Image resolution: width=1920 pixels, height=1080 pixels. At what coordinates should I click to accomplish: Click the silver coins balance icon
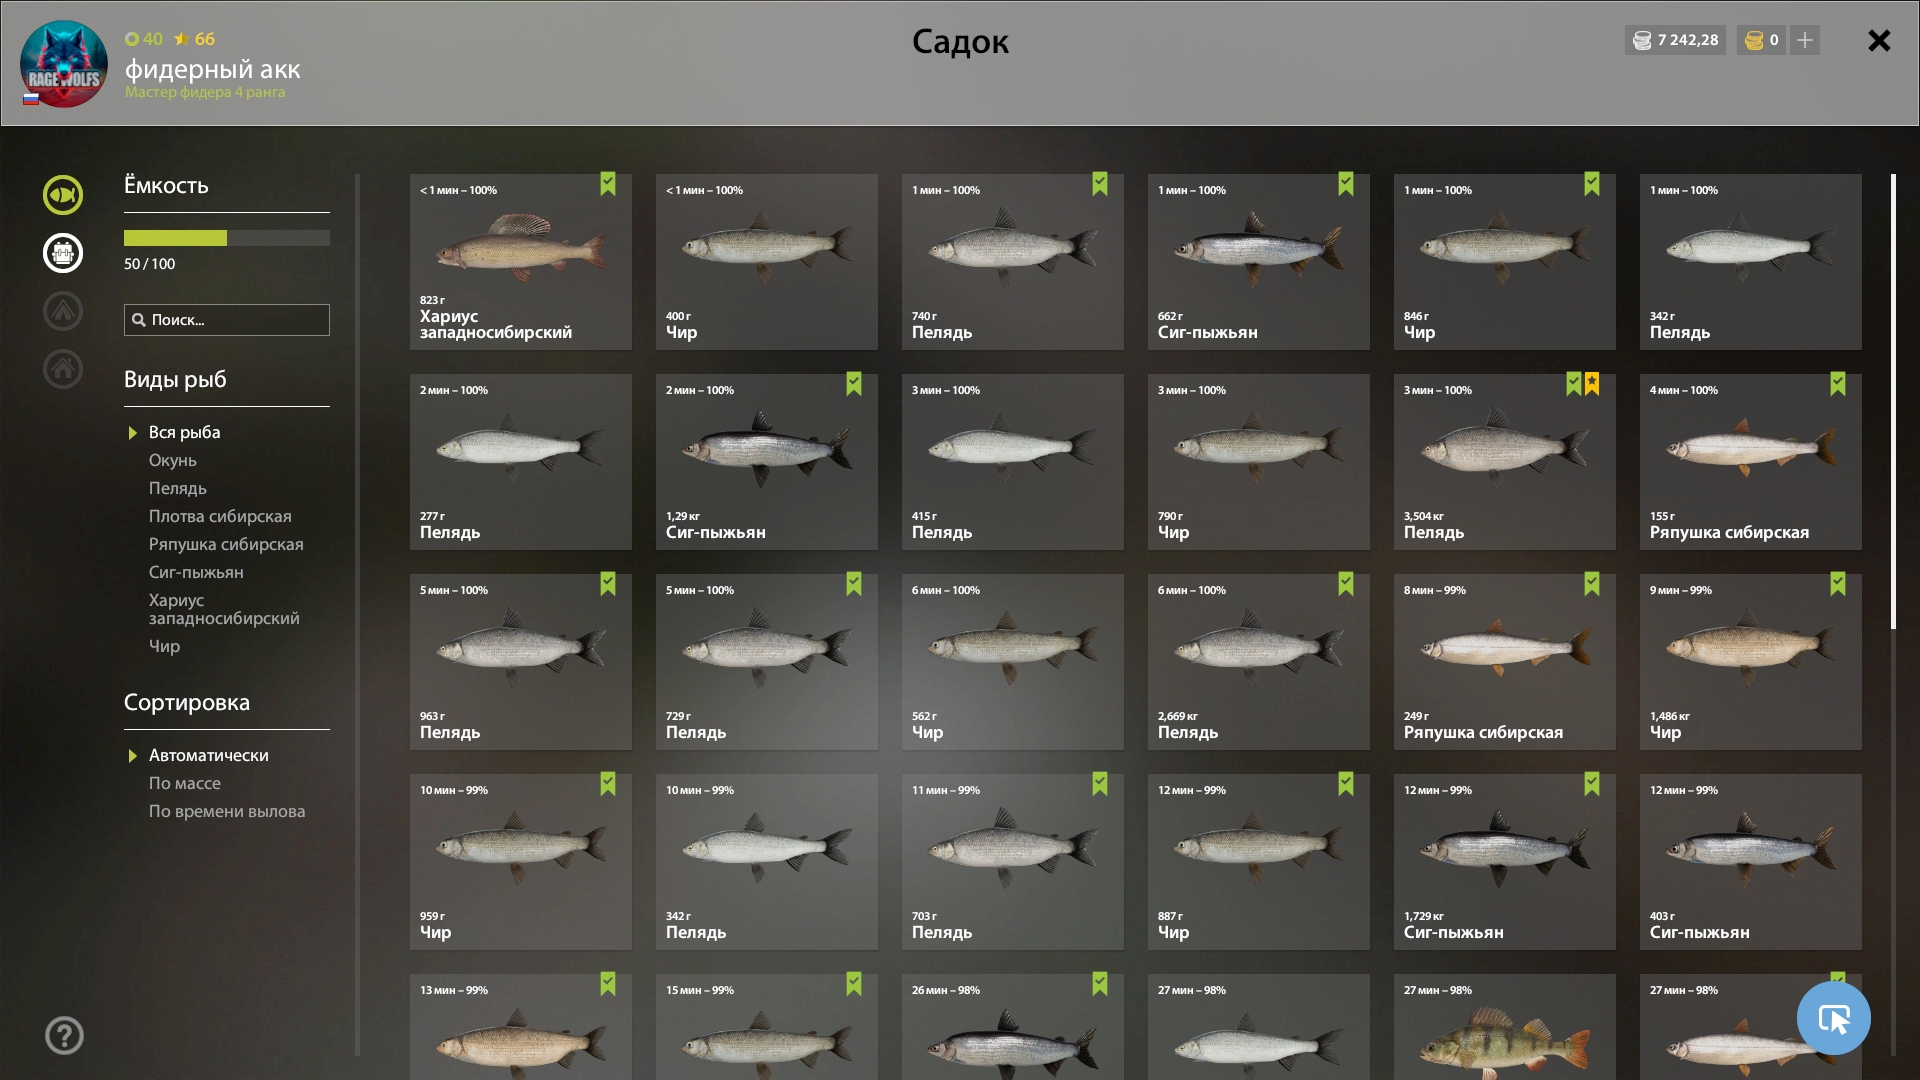[1642, 40]
